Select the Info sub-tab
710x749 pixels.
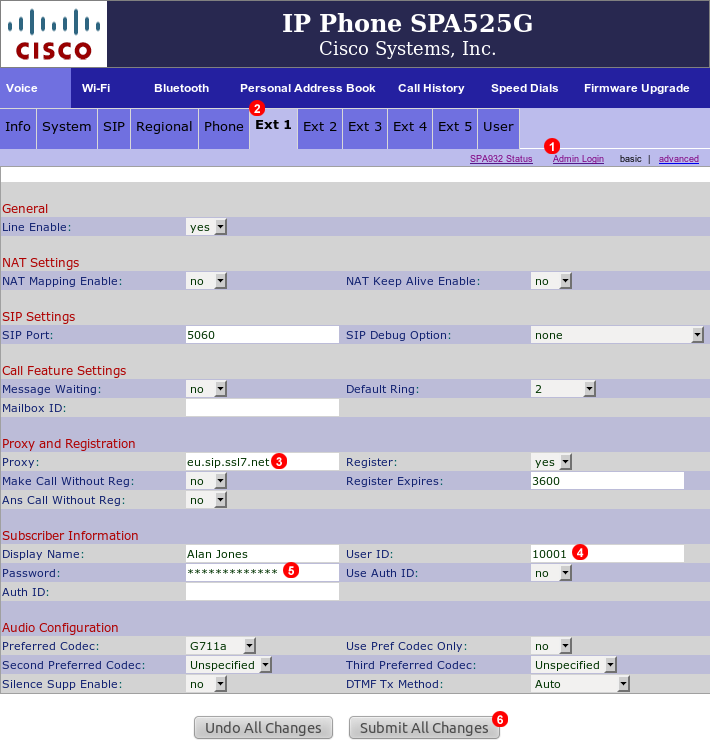pyautogui.click(x=18, y=128)
